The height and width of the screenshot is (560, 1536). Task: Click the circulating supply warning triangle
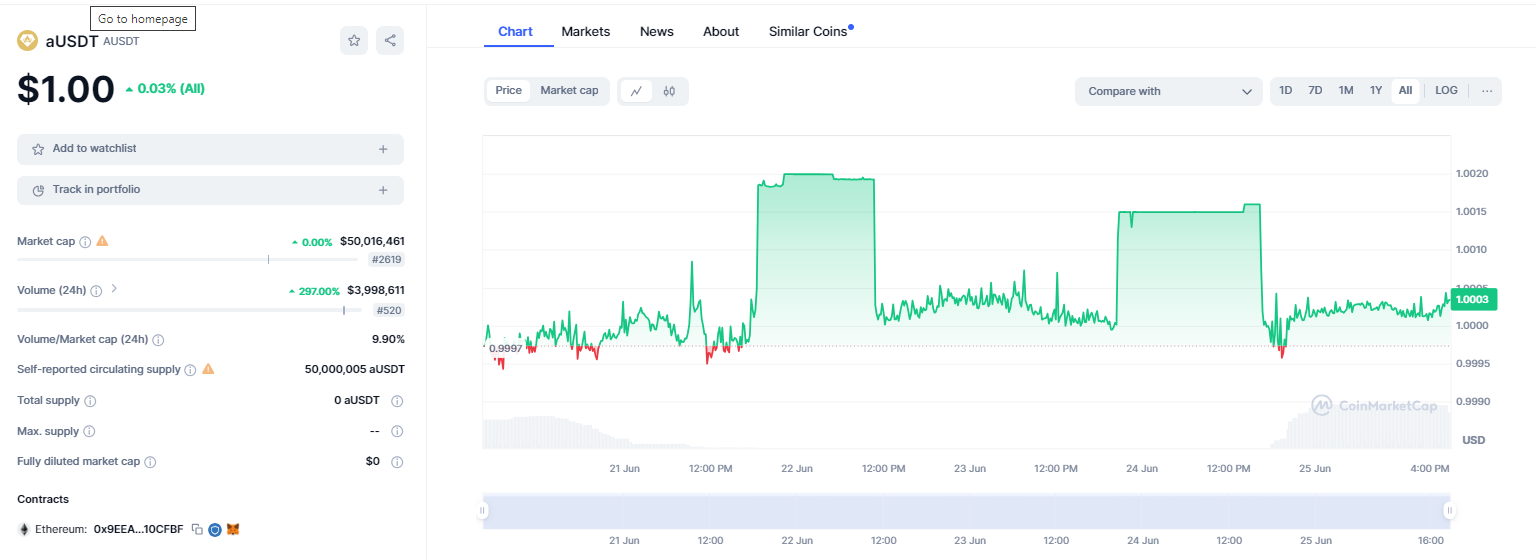click(208, 369)
